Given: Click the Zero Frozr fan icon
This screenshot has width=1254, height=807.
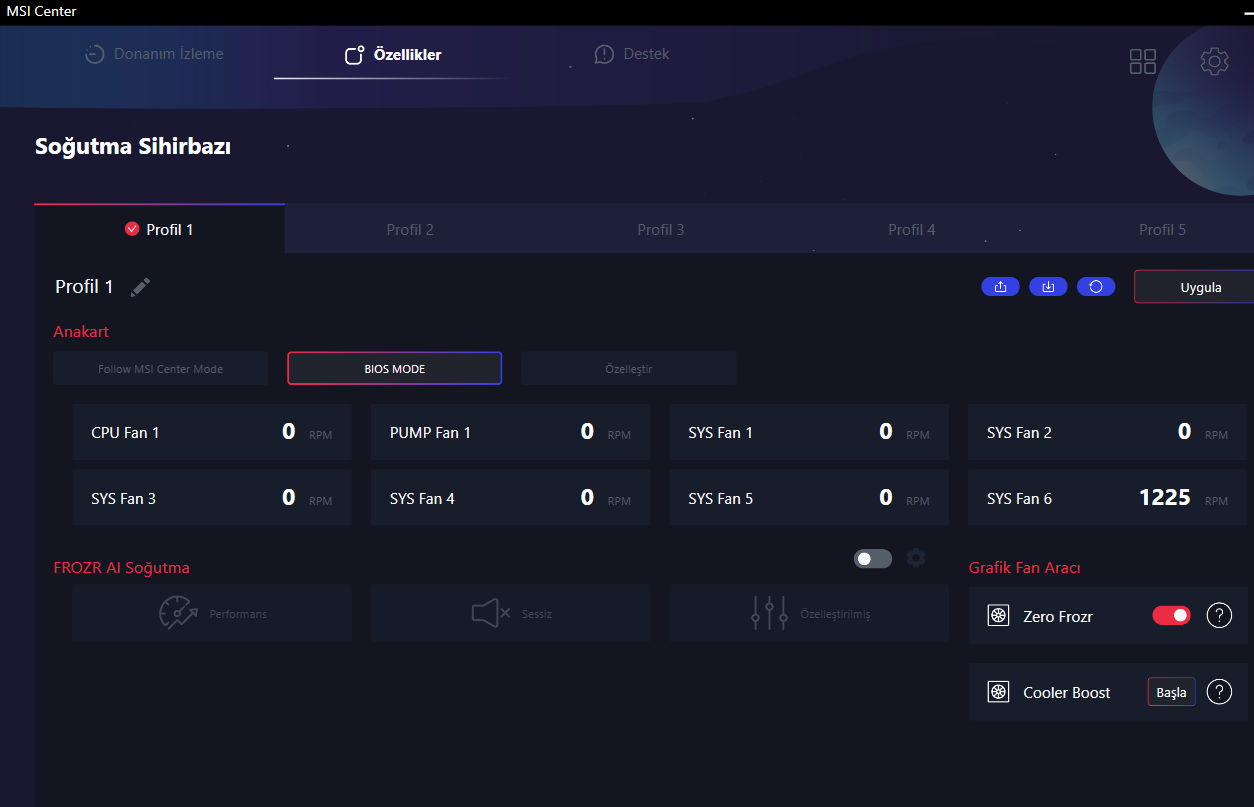Looking at the screenshot, I should pos(998,616).
